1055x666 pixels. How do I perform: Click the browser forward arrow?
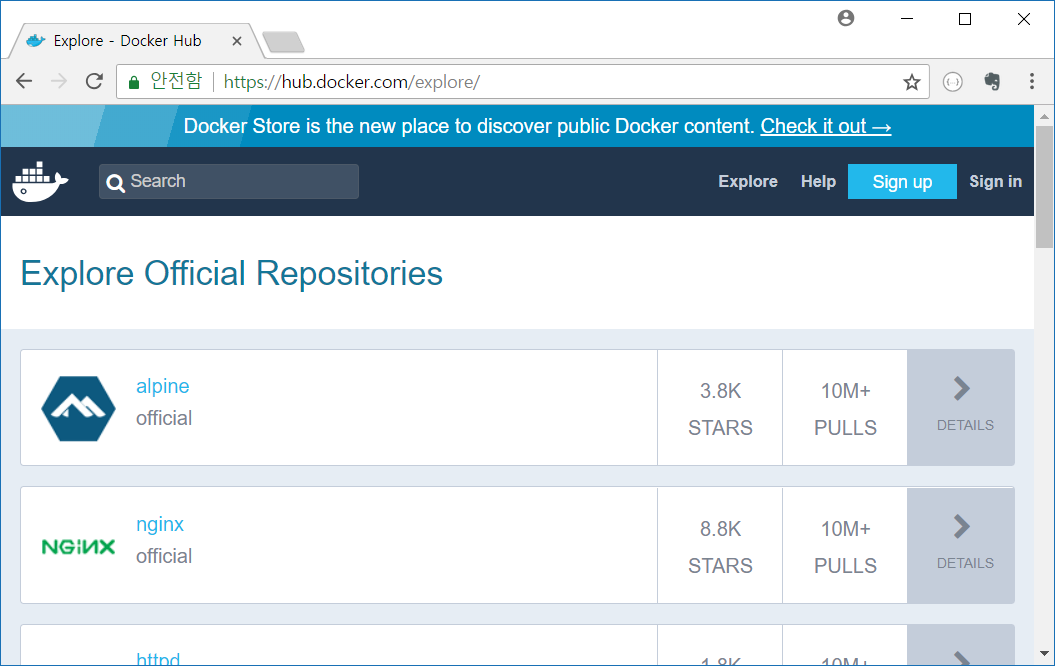[59, 81]
